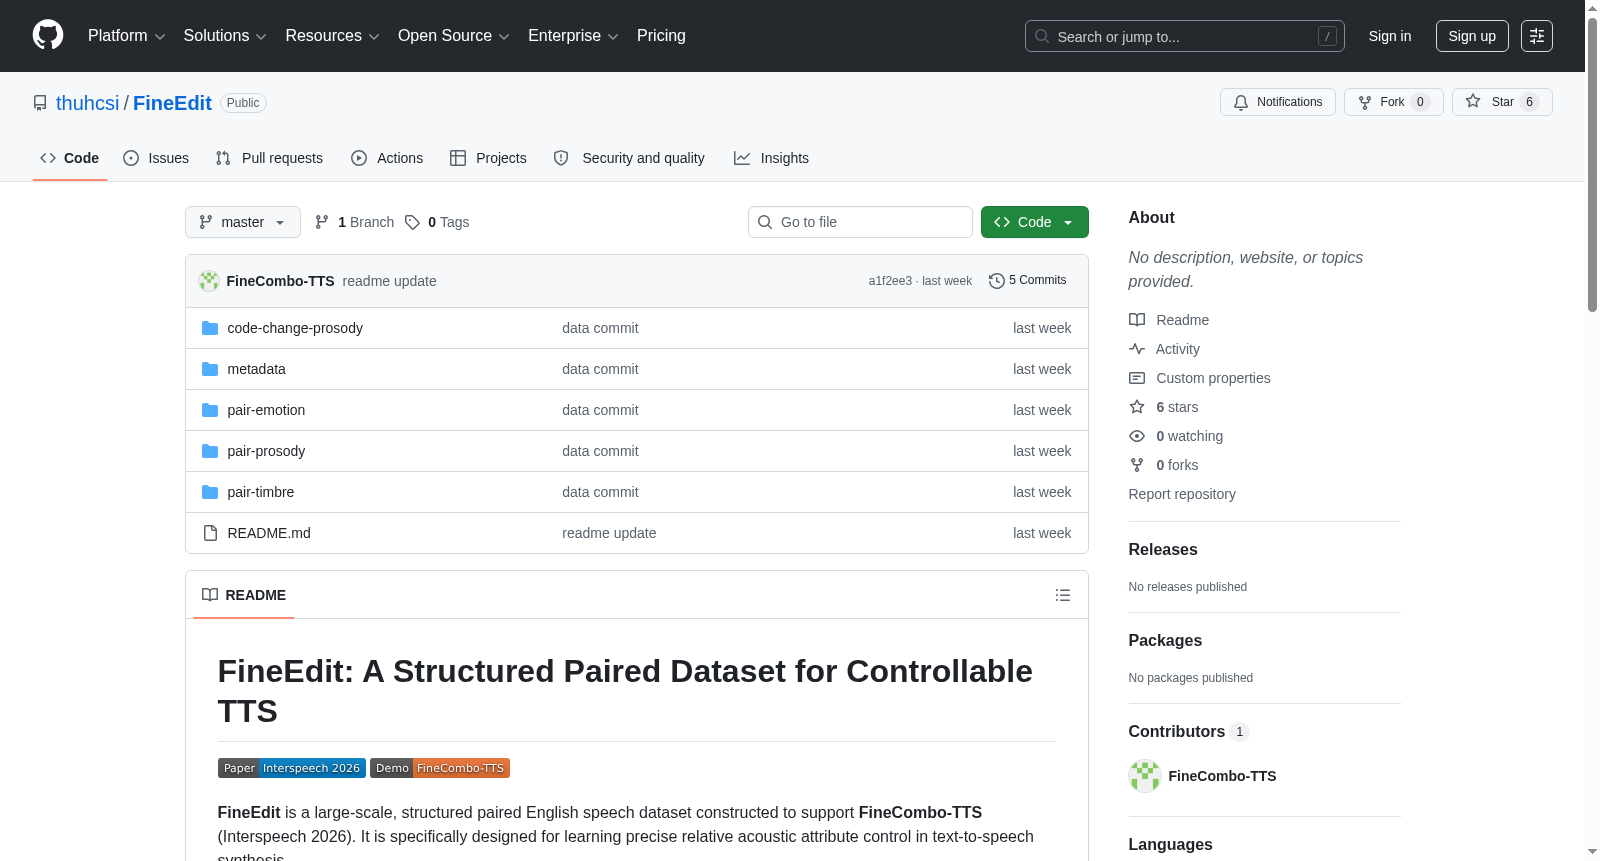Screen dimensions: 1600x861
Task: Click the Sign up button
Action: coord(1472,36)
